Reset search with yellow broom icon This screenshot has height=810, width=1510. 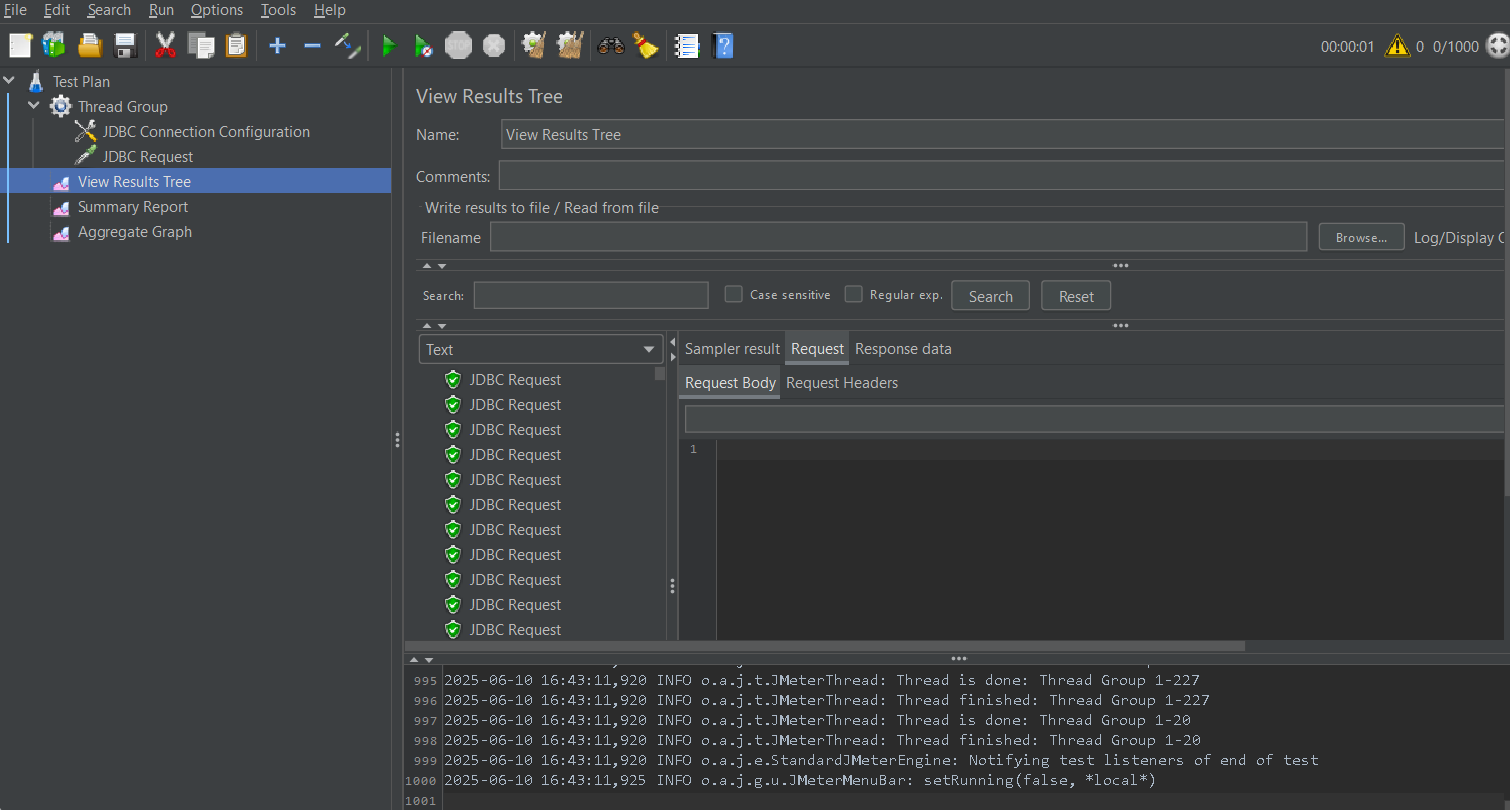click(645, 45)
